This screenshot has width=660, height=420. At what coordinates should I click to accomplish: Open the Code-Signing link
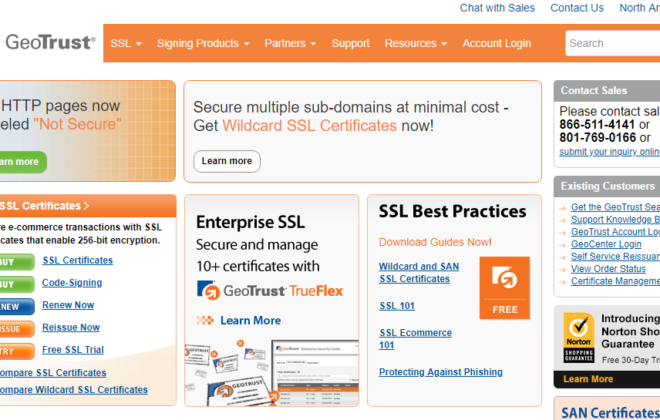(72, 283)
